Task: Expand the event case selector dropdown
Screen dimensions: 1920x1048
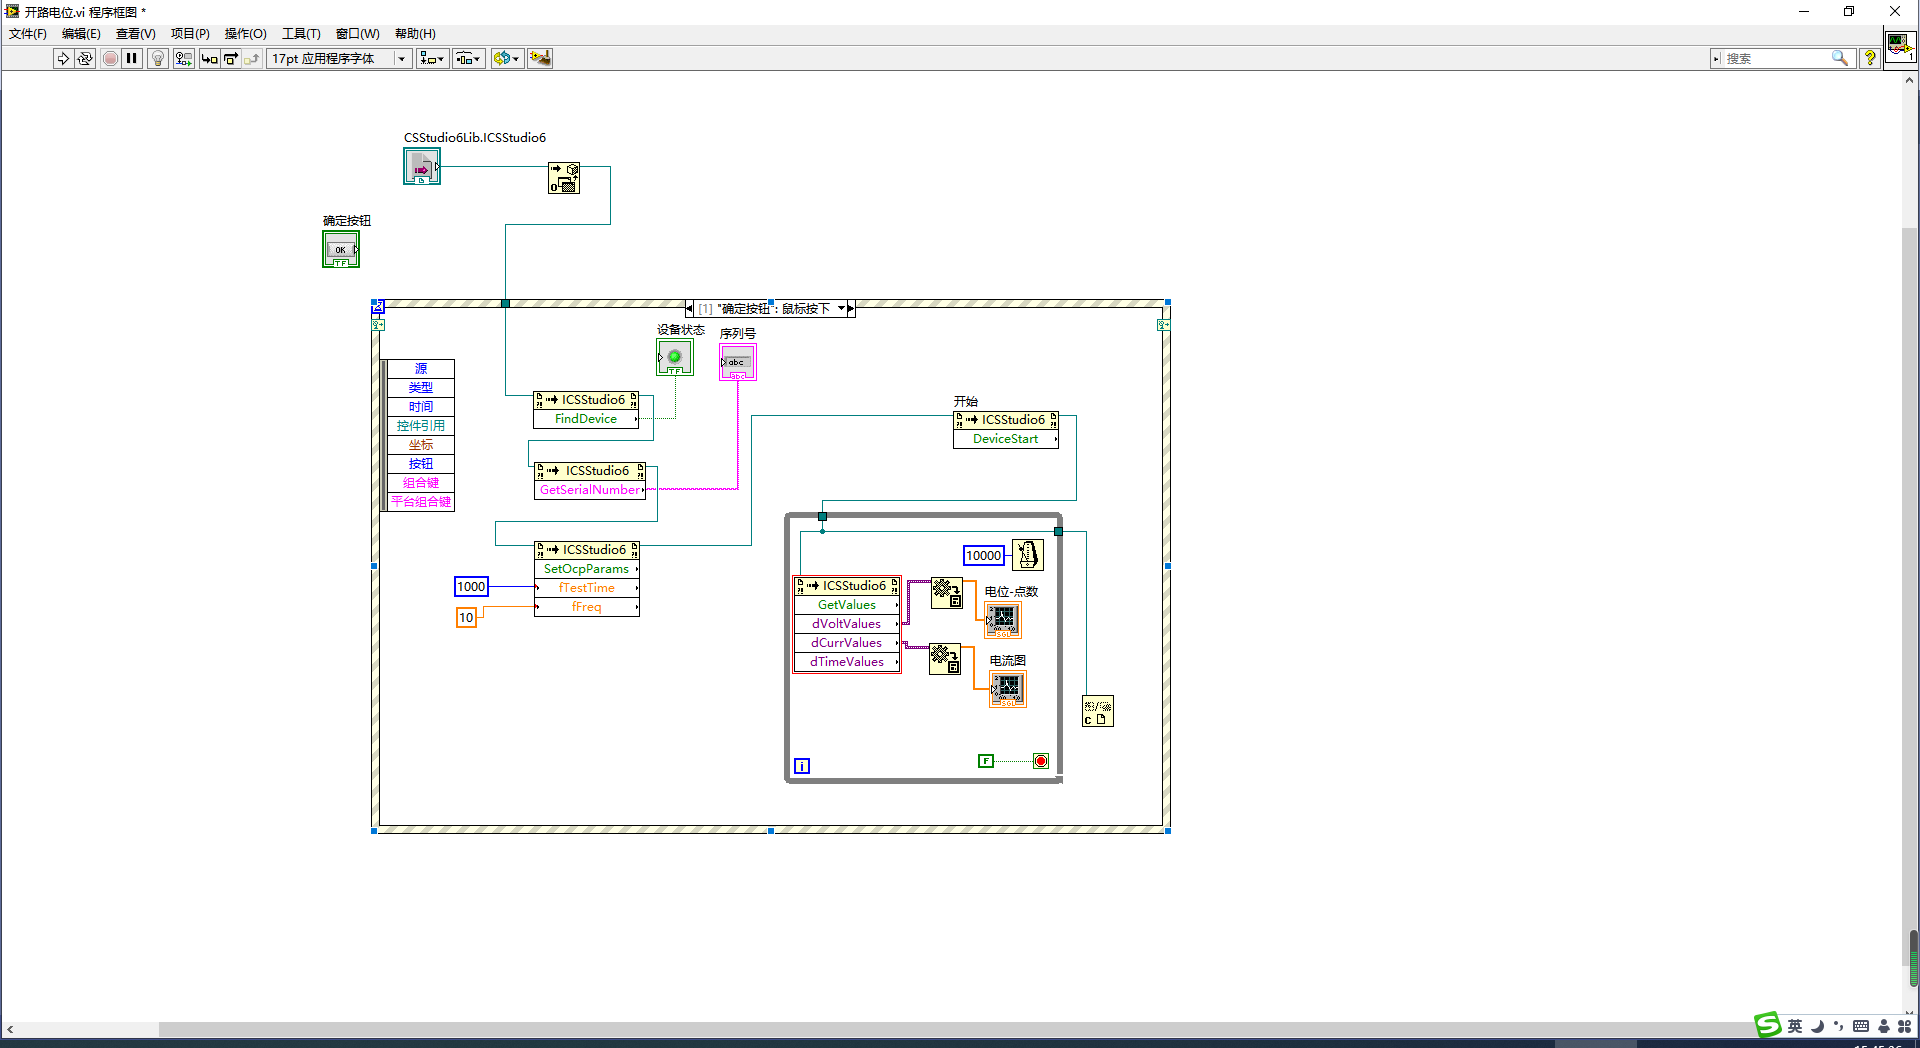Action: click(842, 308)
